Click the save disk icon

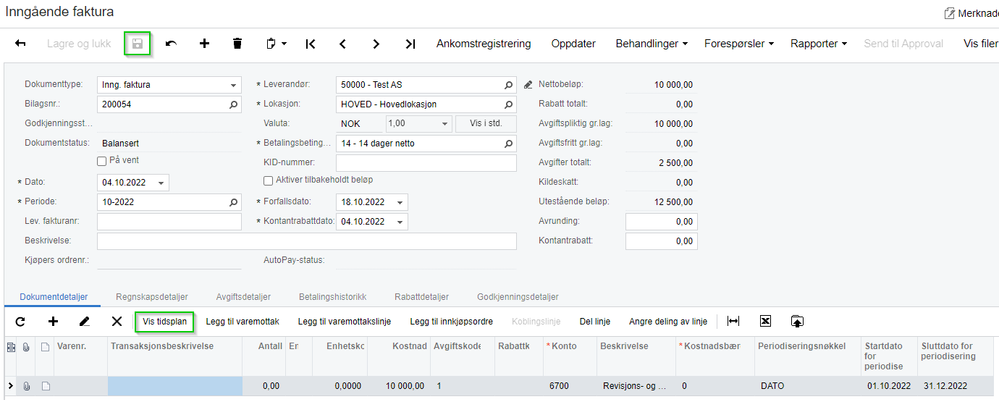[137, 43]
